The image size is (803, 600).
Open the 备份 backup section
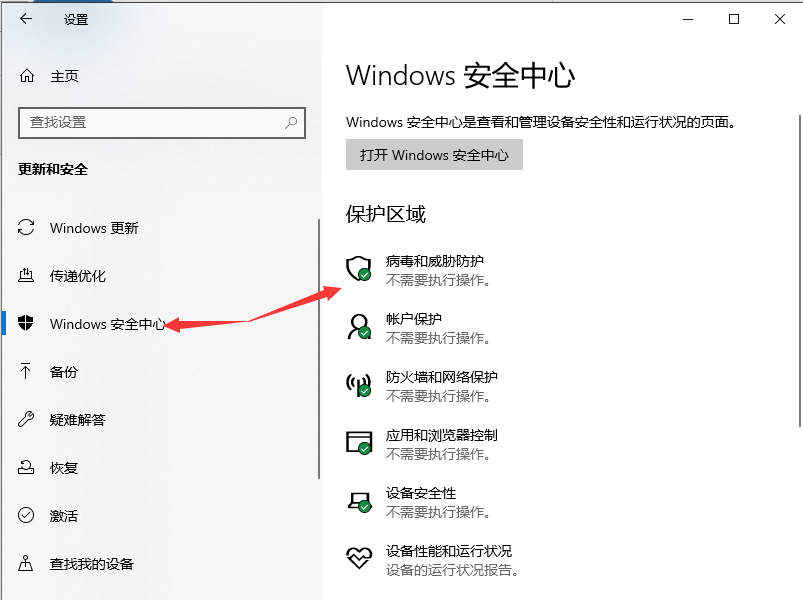(x=64, y=372)
